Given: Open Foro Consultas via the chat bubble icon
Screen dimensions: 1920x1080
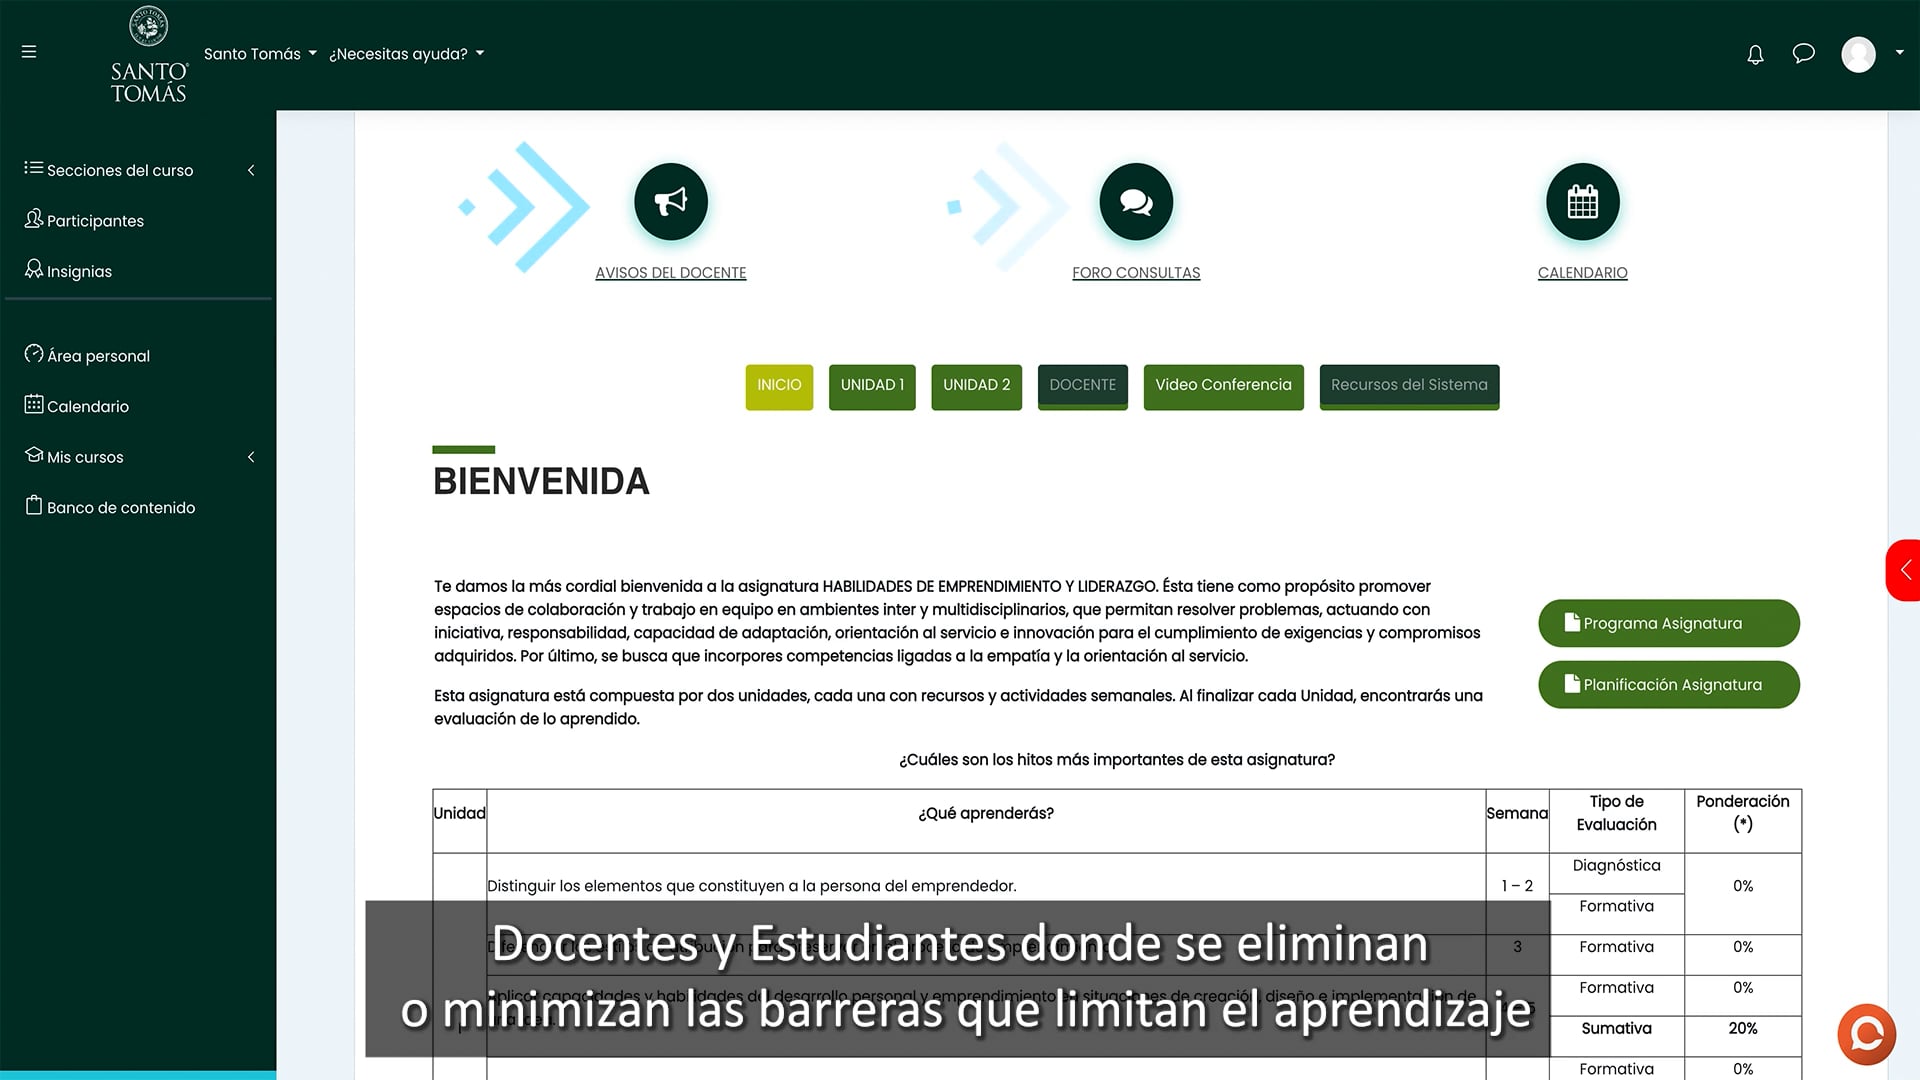Looking at the screenshot, I should click(x=1136, y=201).
